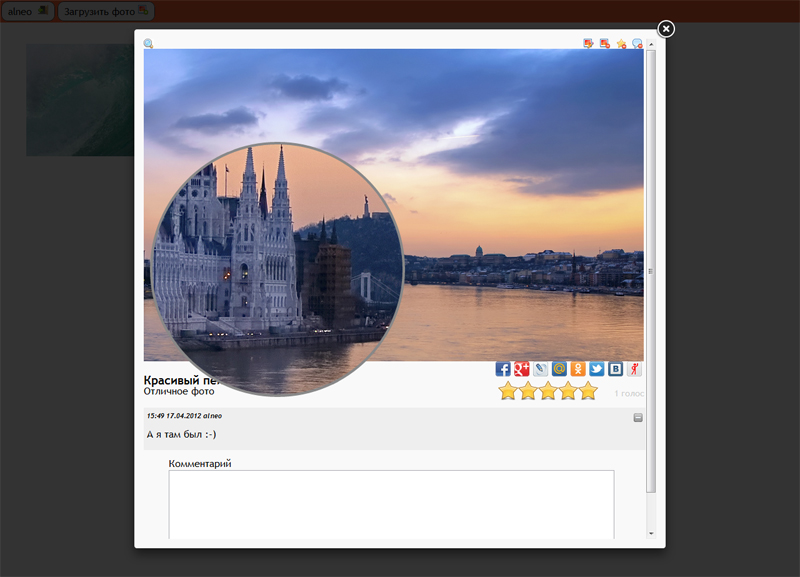Share via the LiveJournal pencil icon

point(540,369)
